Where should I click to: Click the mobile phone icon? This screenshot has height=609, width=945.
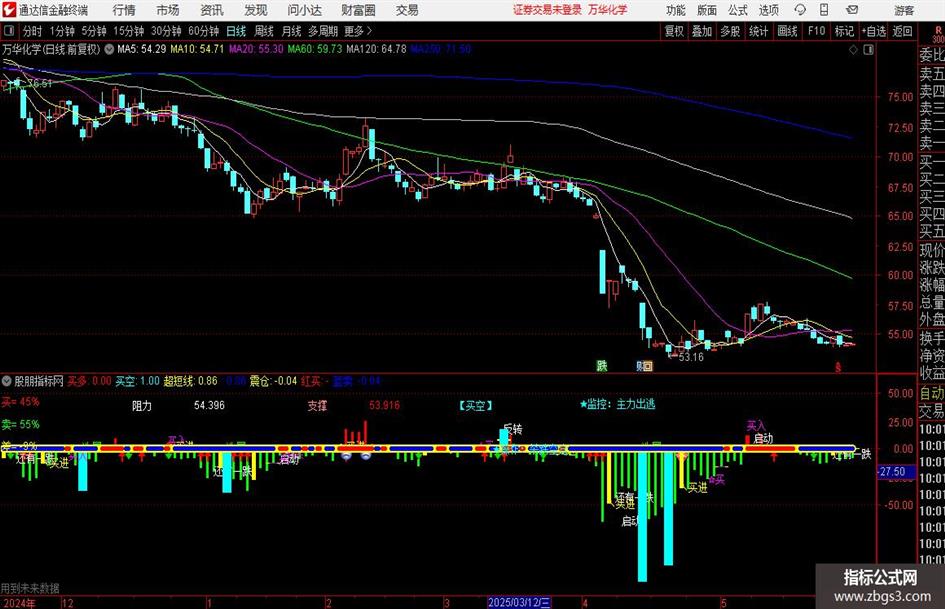824,10
